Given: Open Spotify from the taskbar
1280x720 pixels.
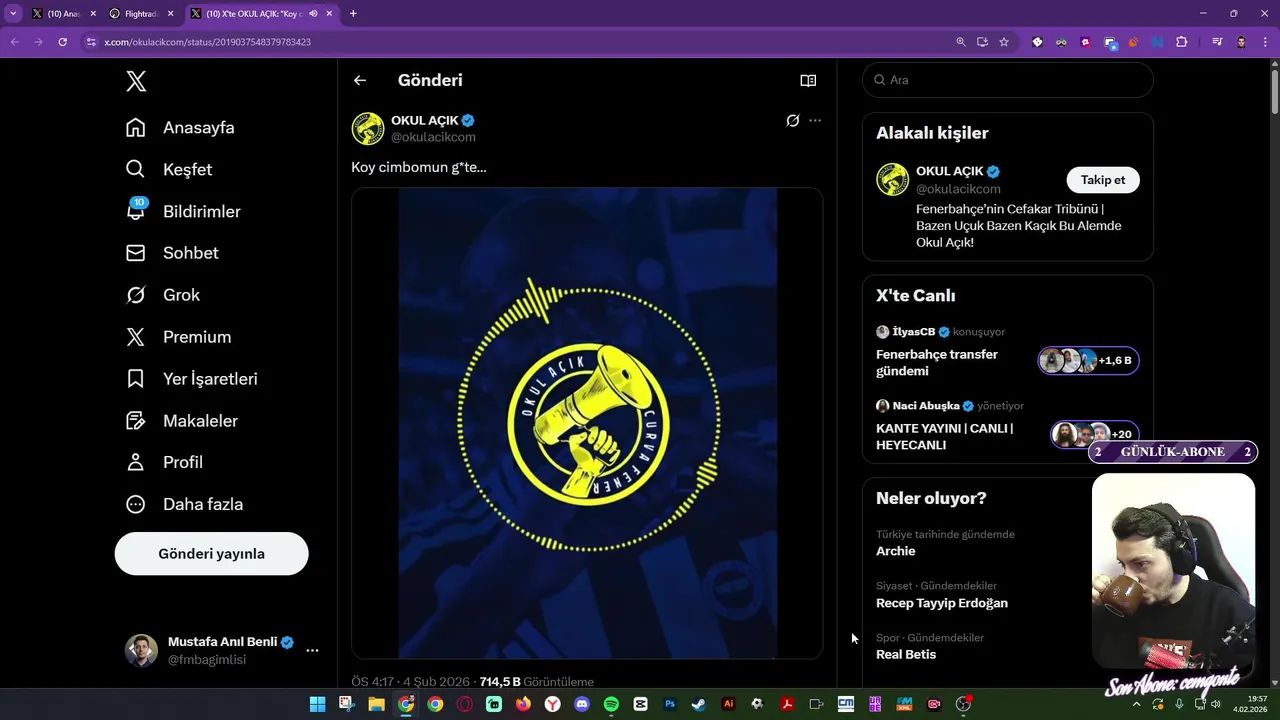Looking at the screenshot, I should [611, 704].
